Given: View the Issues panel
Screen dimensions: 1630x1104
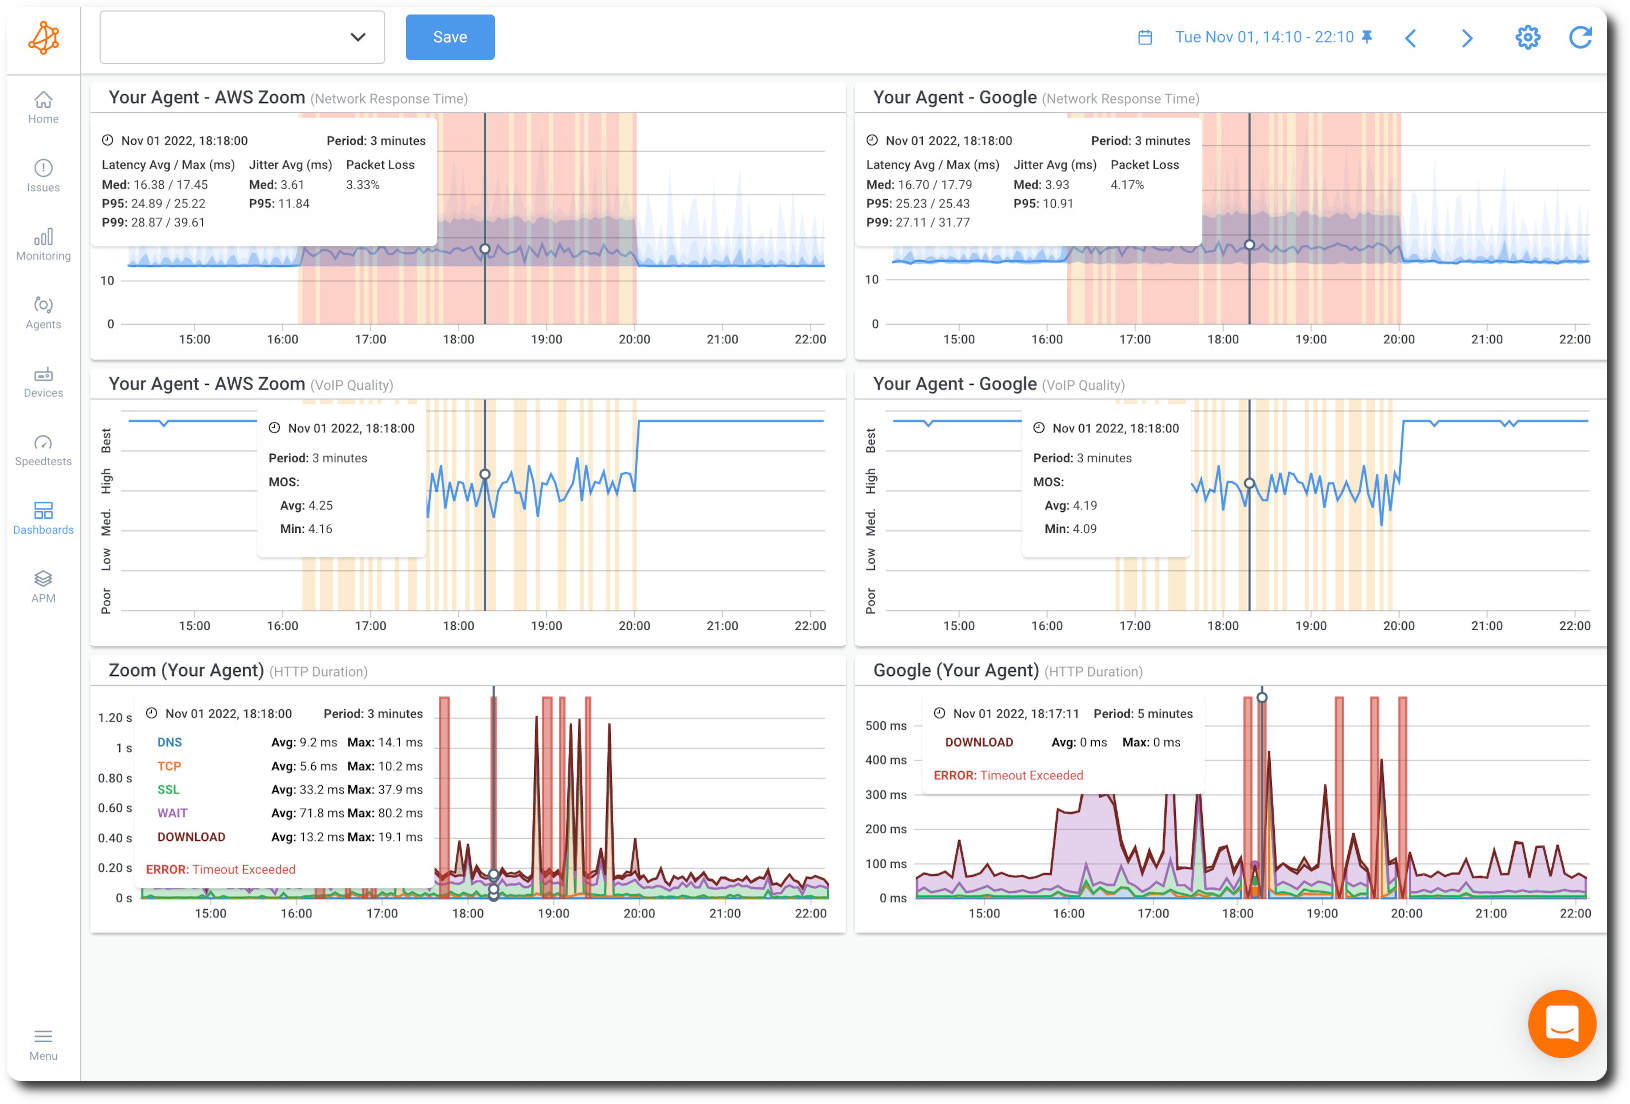Looking at the screenshot, I should pyautogui.click(x=43, y=176).
